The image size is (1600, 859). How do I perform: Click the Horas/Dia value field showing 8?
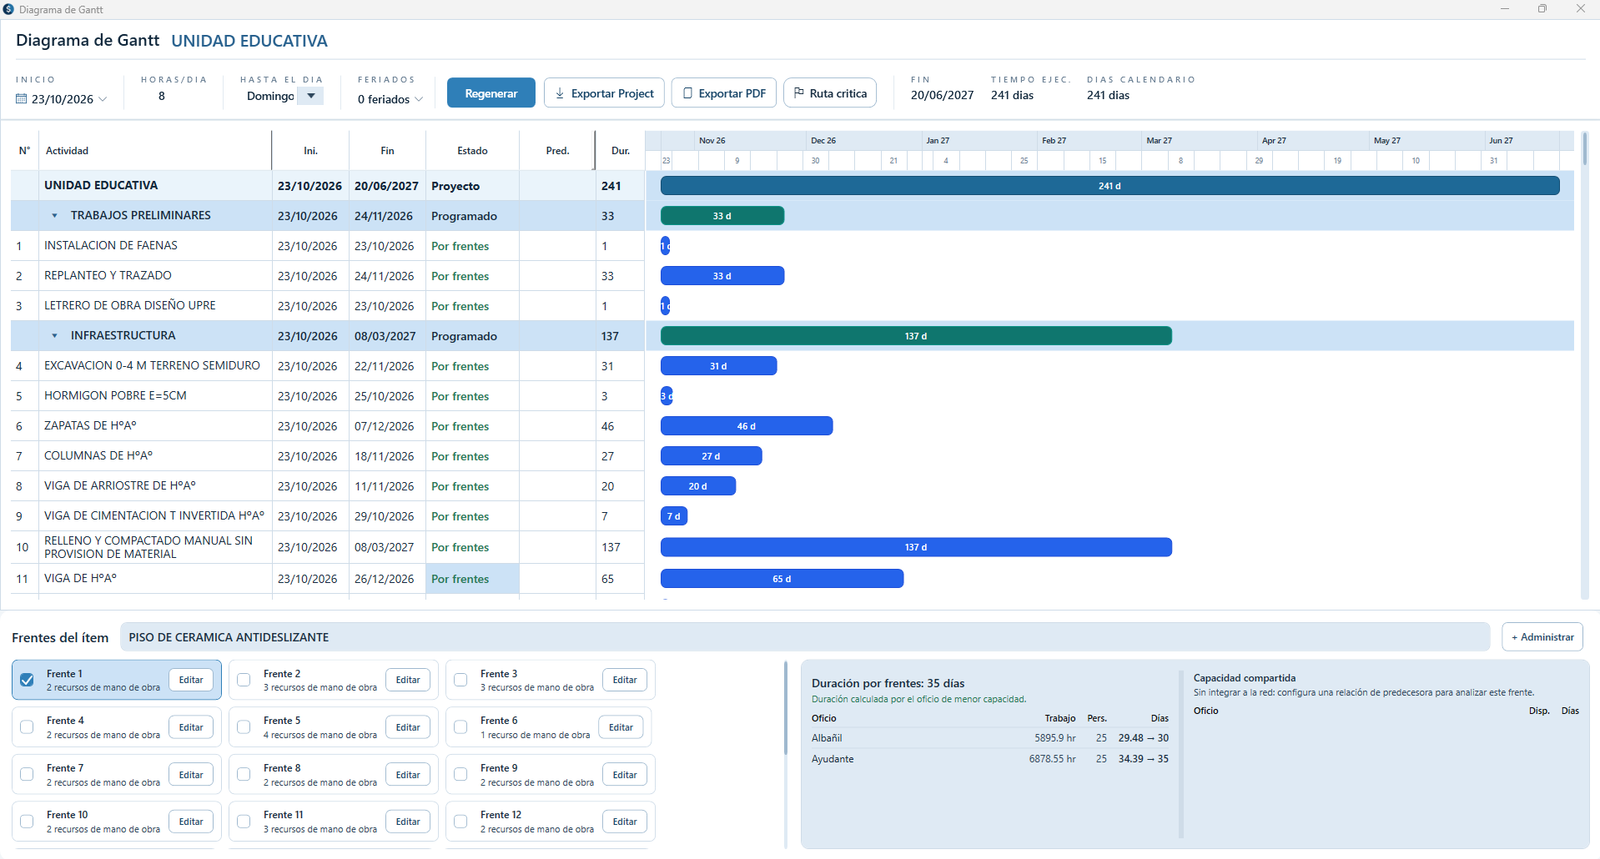(x=162, y=96)
